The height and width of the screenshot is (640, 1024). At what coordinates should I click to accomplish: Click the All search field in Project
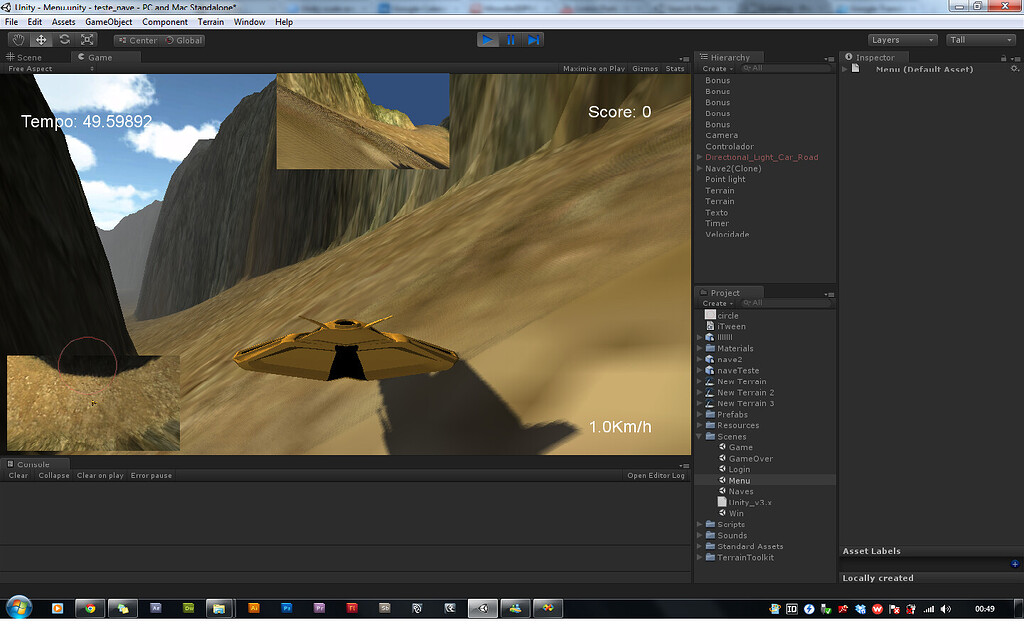pyautogui.click(x=754, y=303)
